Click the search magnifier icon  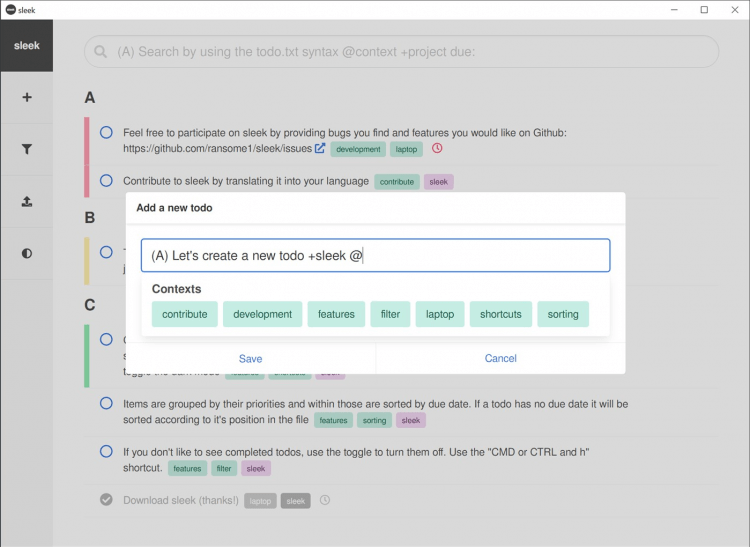click(x=102, y=52)
